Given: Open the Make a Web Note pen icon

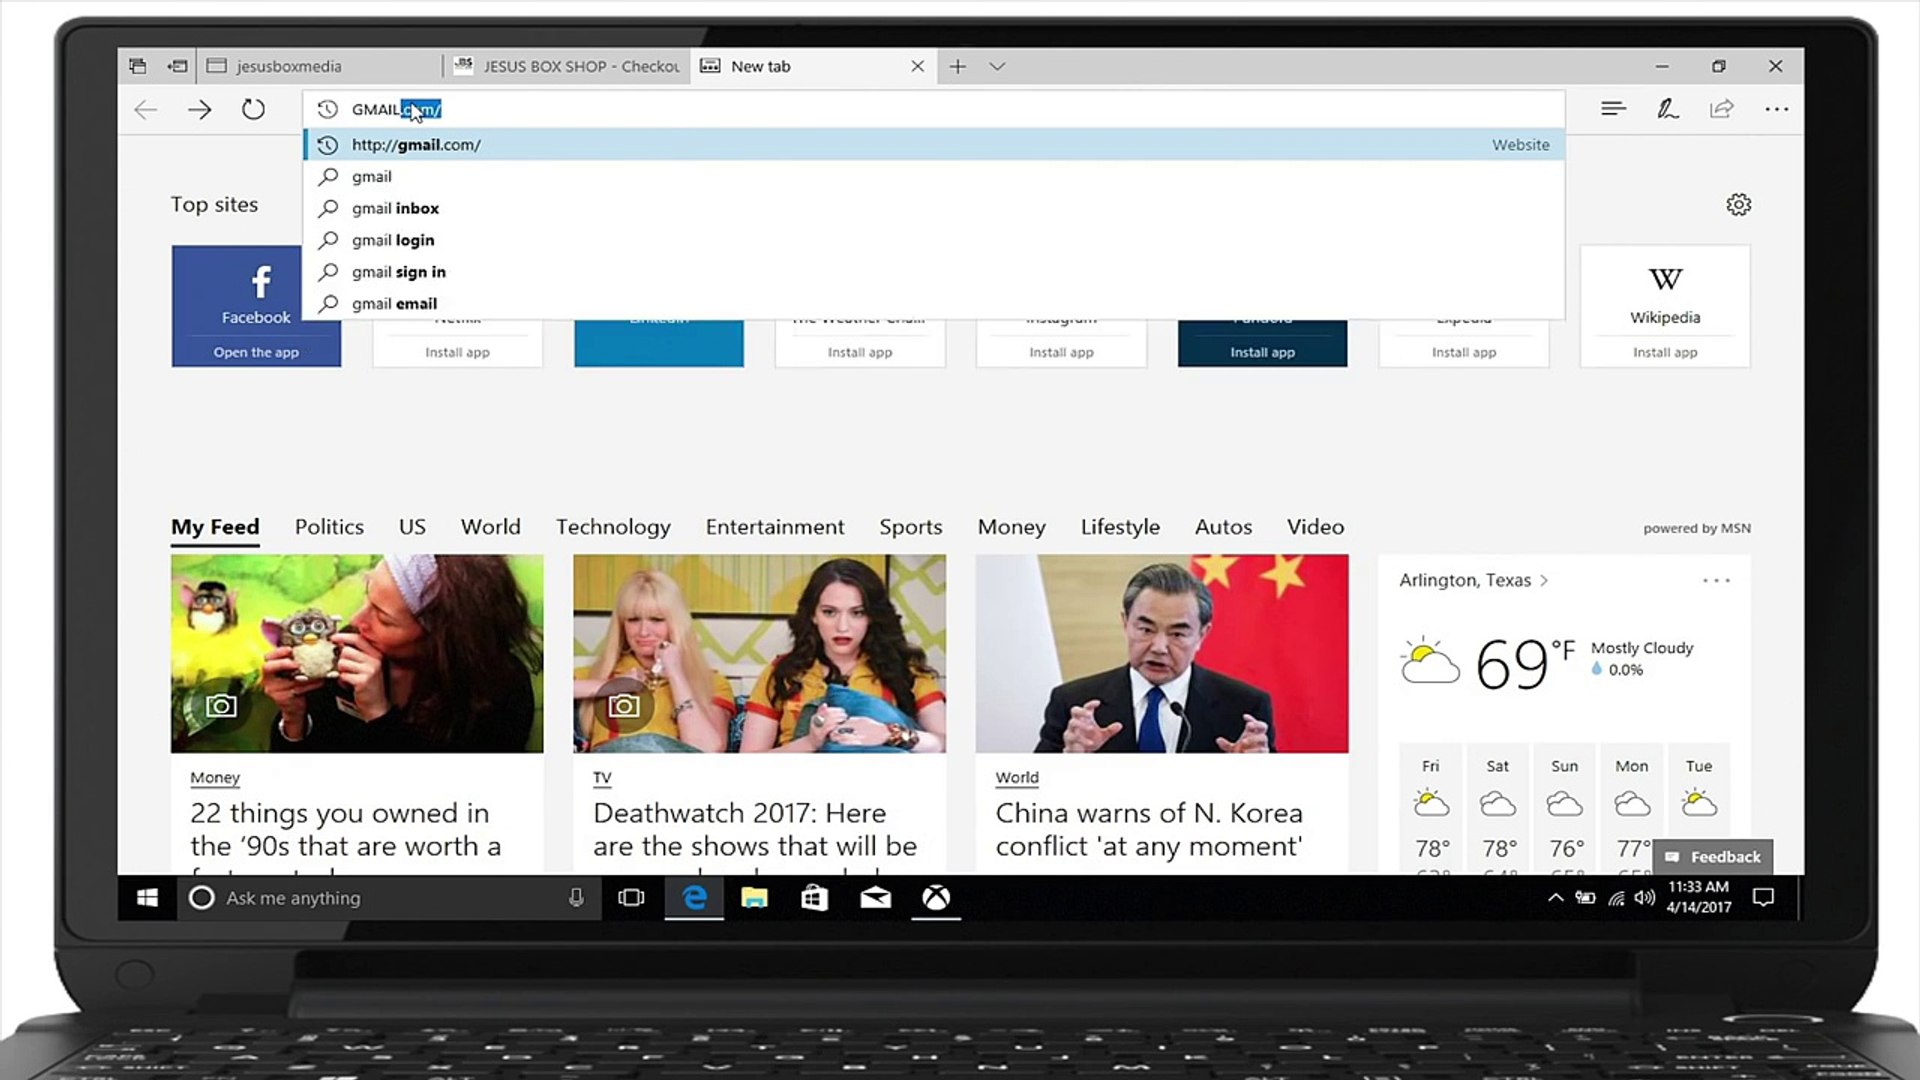Looking at the screenshot, I should pyautogui.click(x=1667, y=109).
